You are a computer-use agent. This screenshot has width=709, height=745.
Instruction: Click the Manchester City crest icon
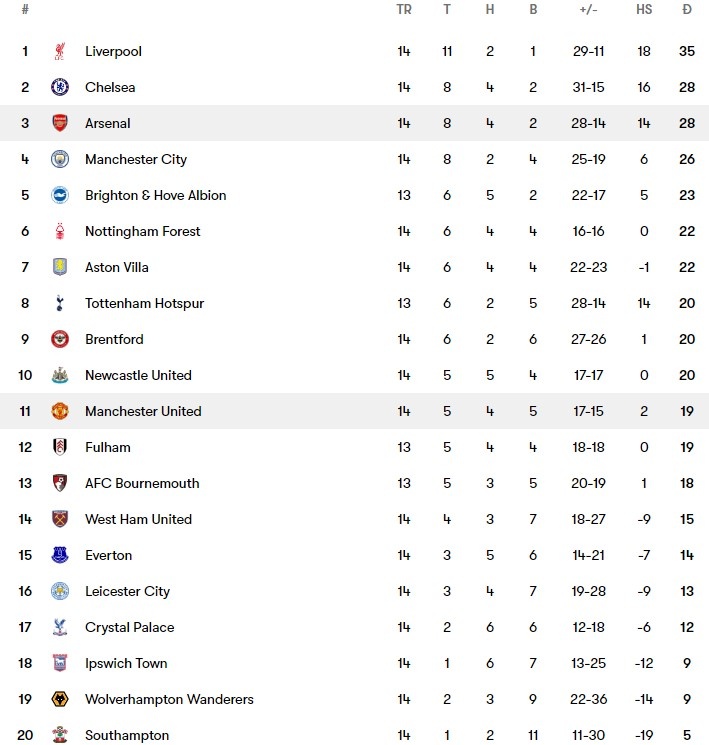[60, 159]
